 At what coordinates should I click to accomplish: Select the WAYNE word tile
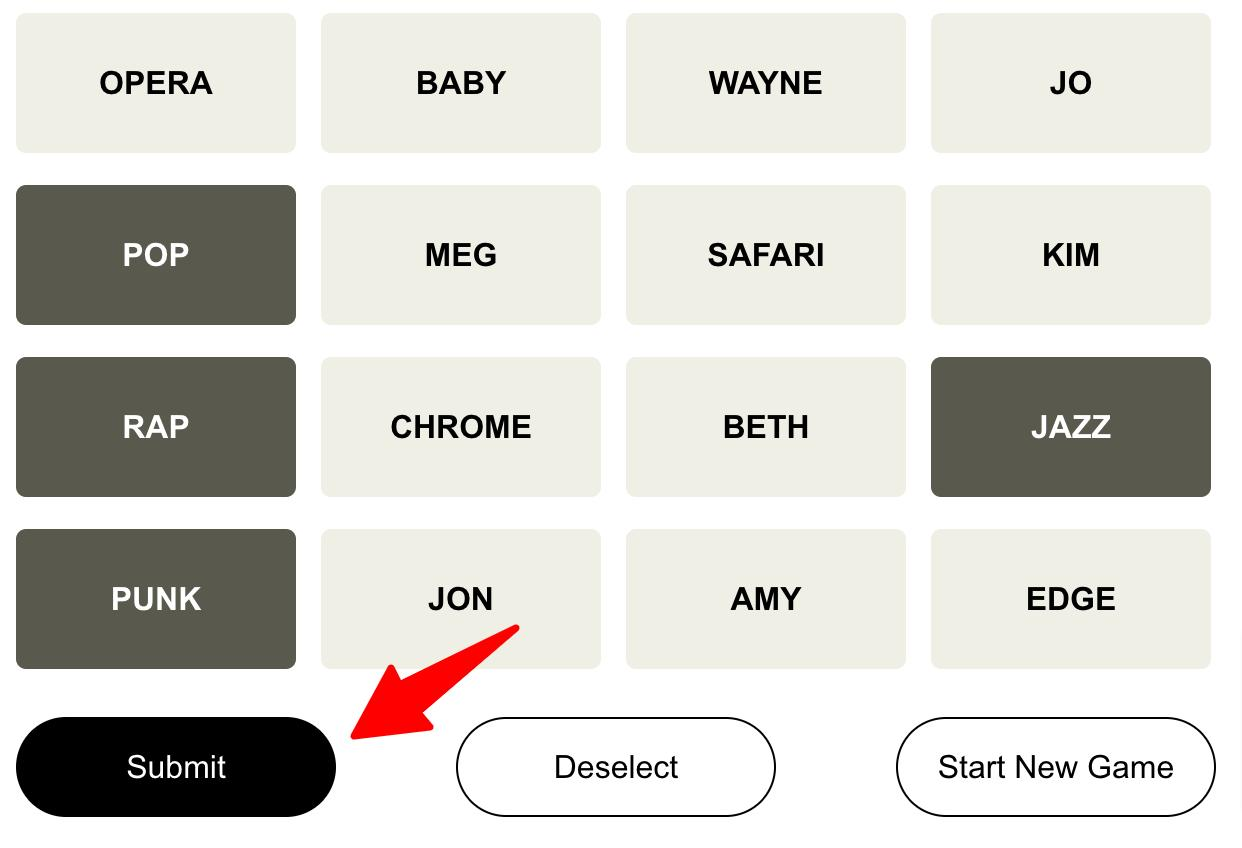coord(766,83)
